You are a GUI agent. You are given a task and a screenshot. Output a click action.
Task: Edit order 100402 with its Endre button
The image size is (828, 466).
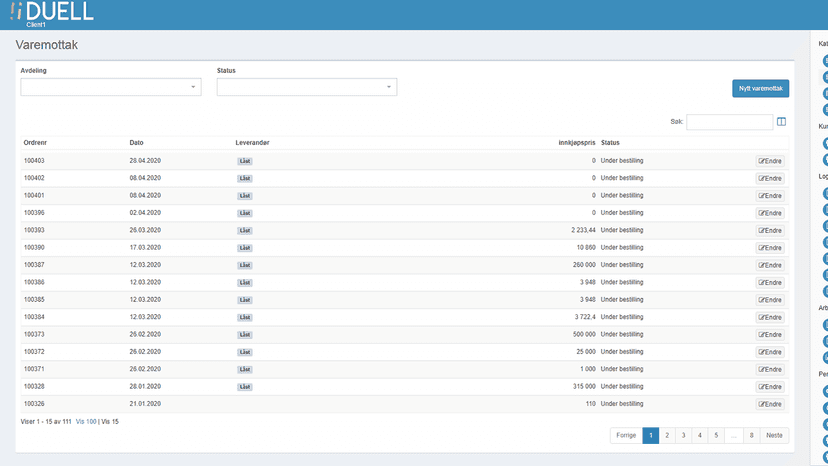click(770, 179)
